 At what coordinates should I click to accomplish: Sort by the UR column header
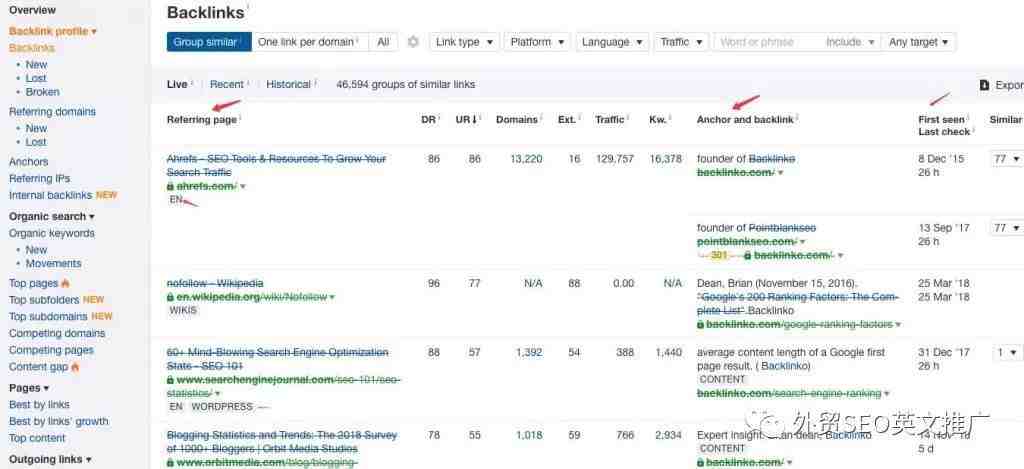[x=466, y=120]
